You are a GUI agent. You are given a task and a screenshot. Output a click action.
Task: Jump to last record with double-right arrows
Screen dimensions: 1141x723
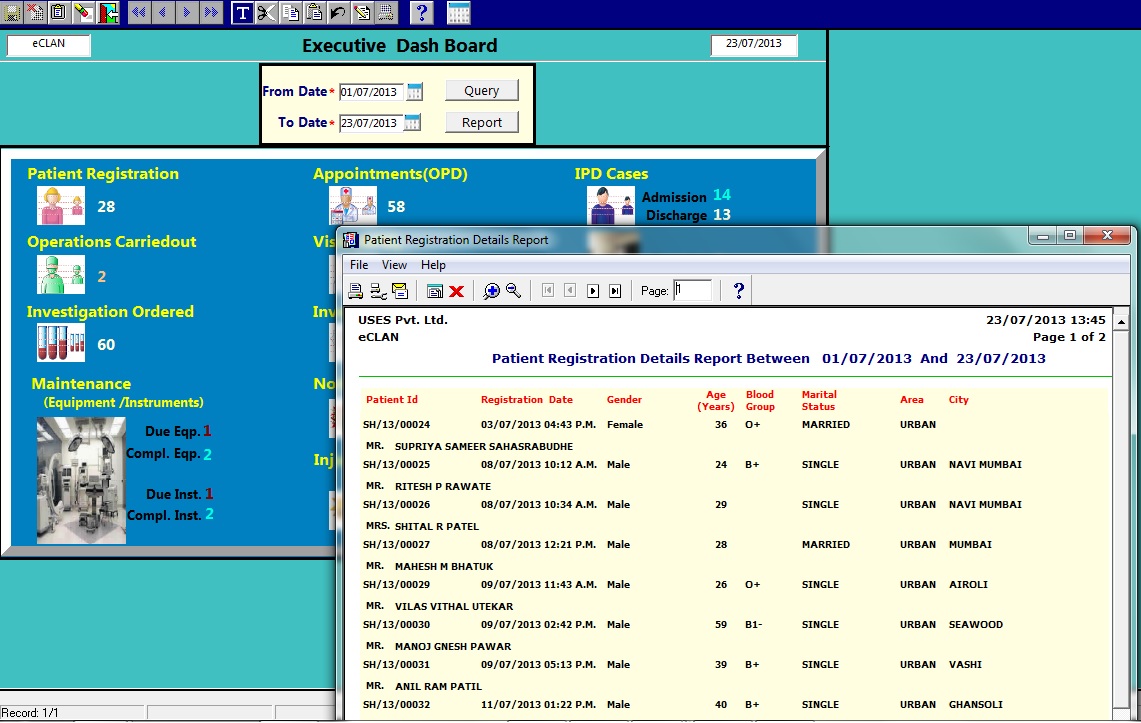[211, 12]
